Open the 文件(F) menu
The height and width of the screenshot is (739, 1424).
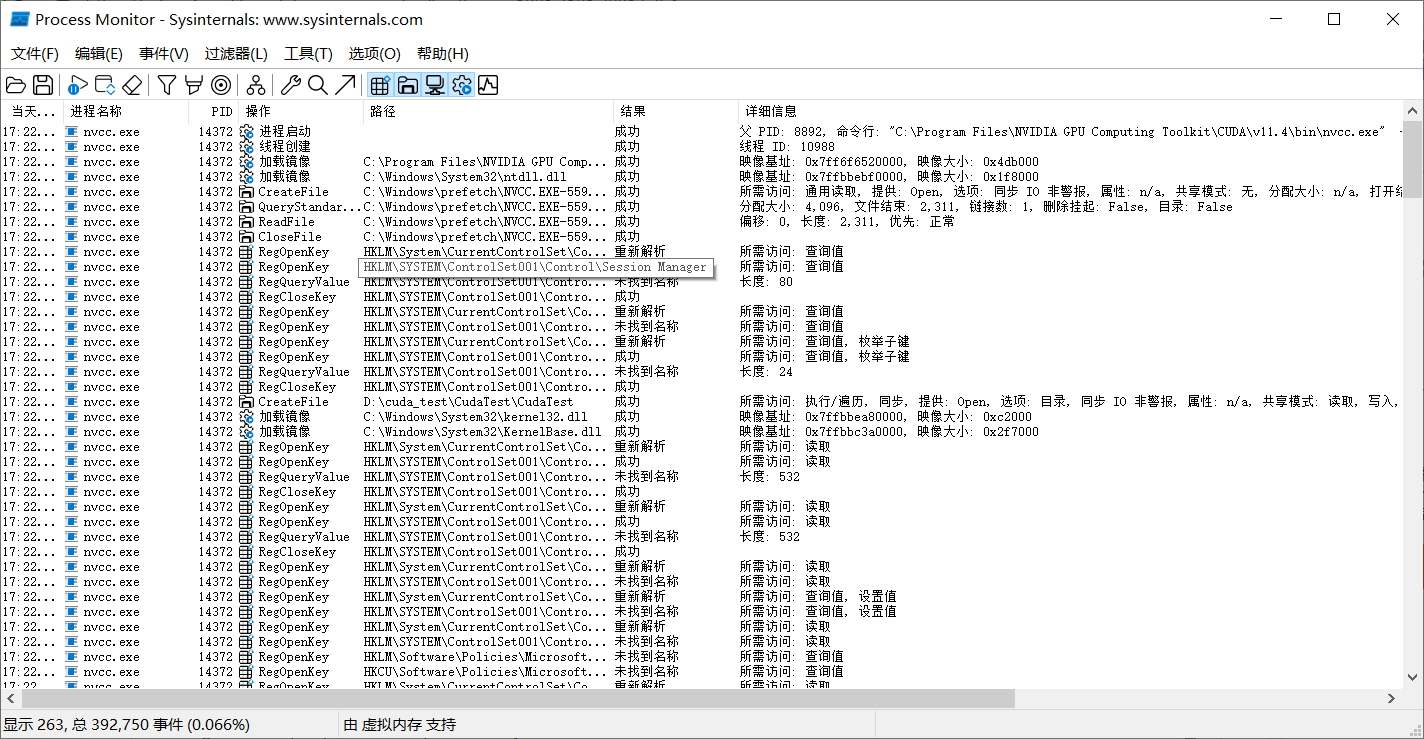pos(35,54)
